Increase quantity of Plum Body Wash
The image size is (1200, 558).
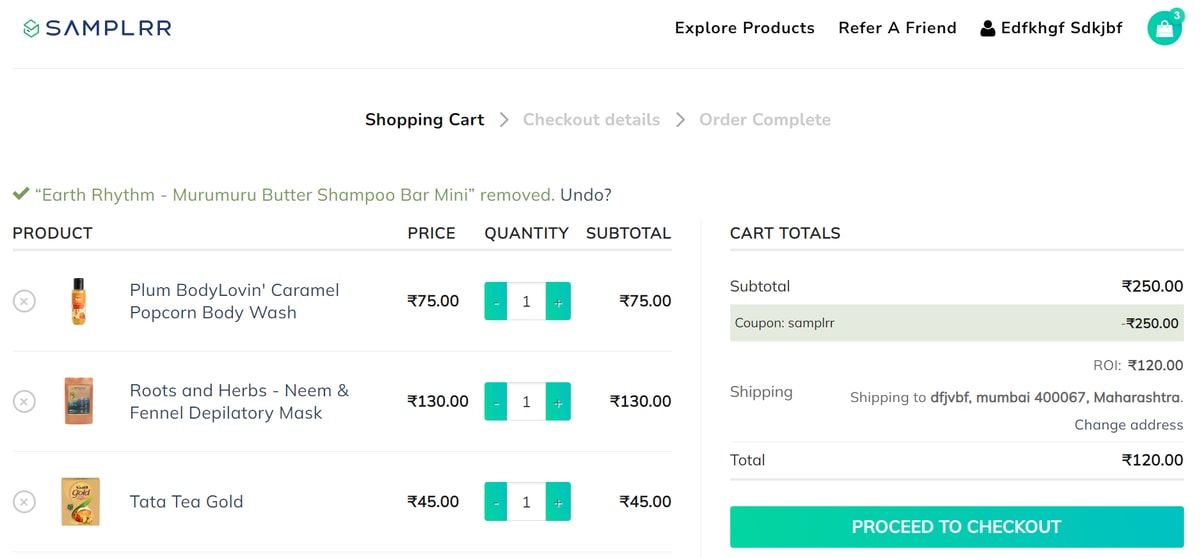[558, 302]
